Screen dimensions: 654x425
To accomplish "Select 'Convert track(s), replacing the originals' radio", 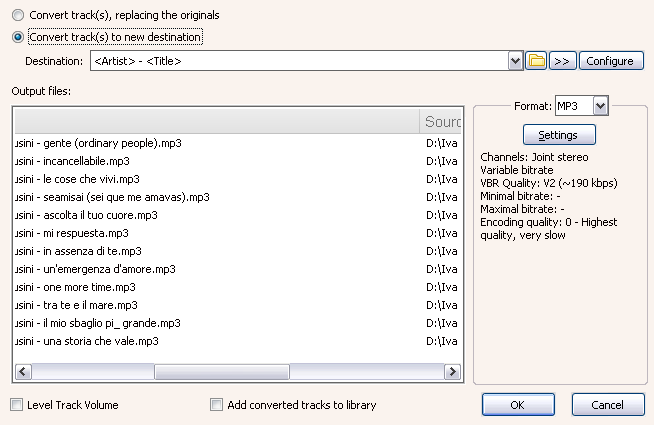I will click(17, 16).
